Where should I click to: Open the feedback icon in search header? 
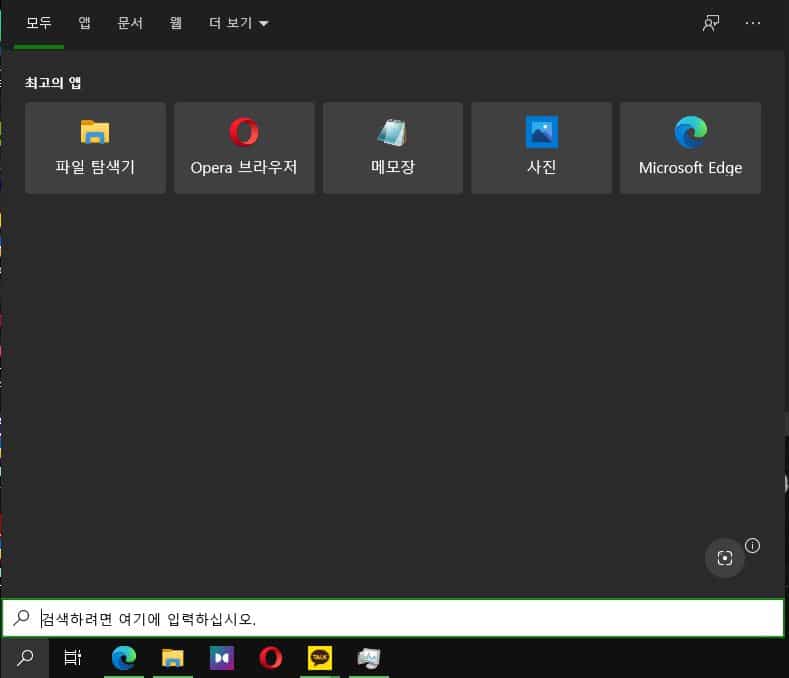pos(711,23)
